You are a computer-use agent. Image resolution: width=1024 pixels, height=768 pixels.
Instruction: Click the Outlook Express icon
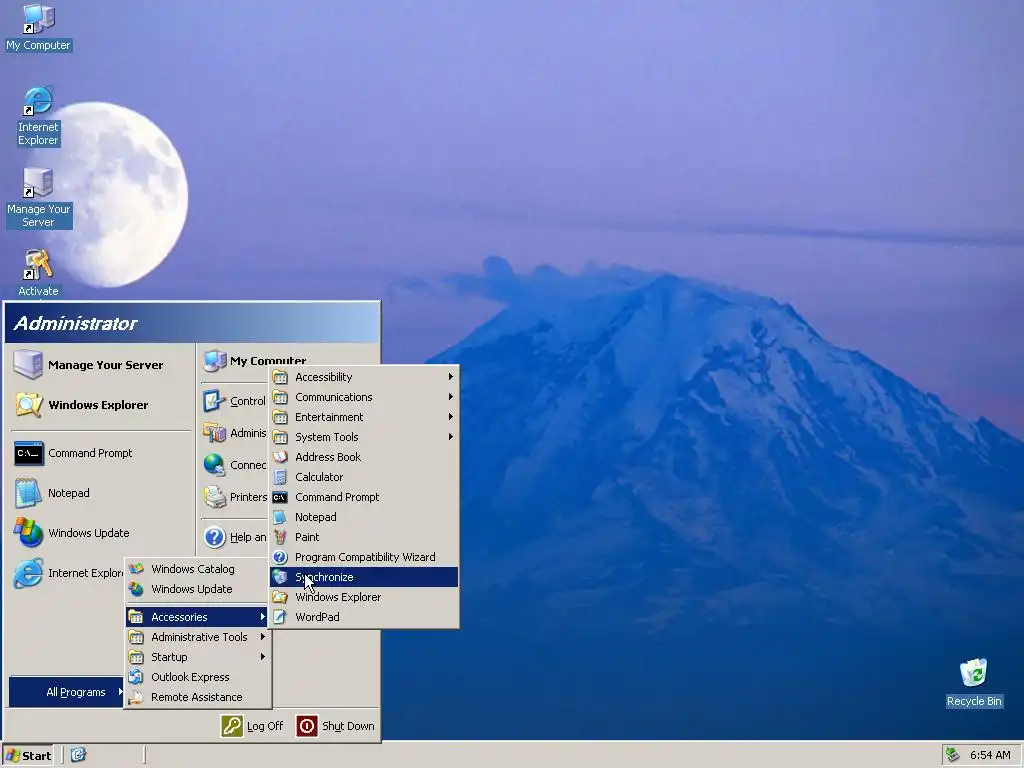pyautogui.click(x=136, y=677)
